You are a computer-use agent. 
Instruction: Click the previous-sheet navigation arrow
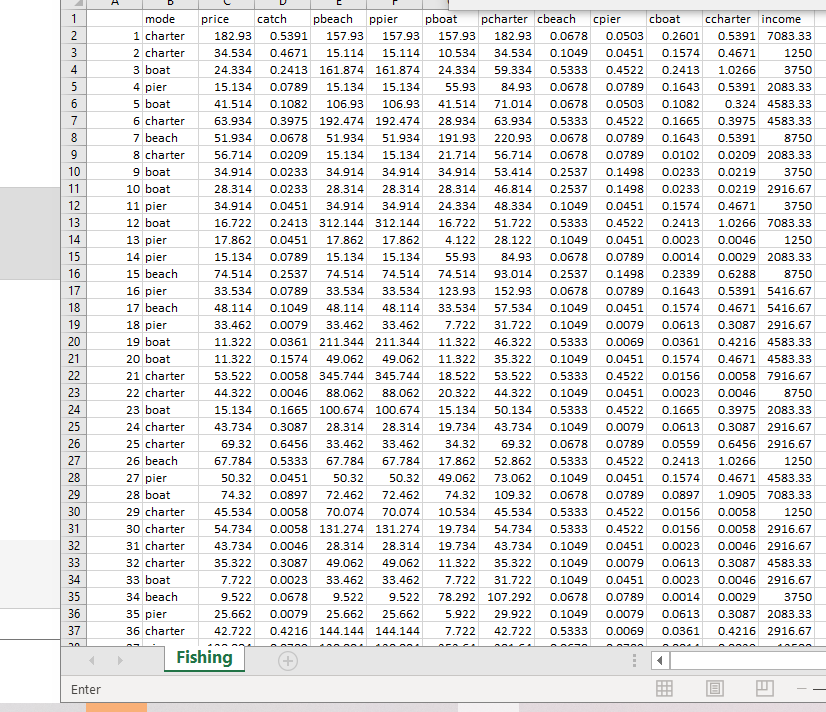[x=91, y=659]
